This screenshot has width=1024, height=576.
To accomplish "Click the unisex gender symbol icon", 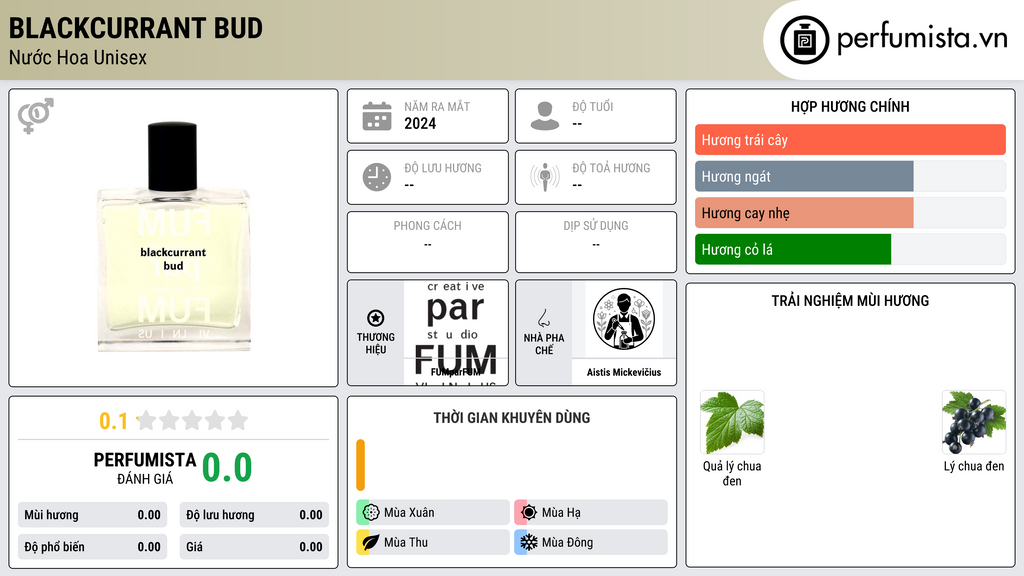I will (x=36, y=116).
